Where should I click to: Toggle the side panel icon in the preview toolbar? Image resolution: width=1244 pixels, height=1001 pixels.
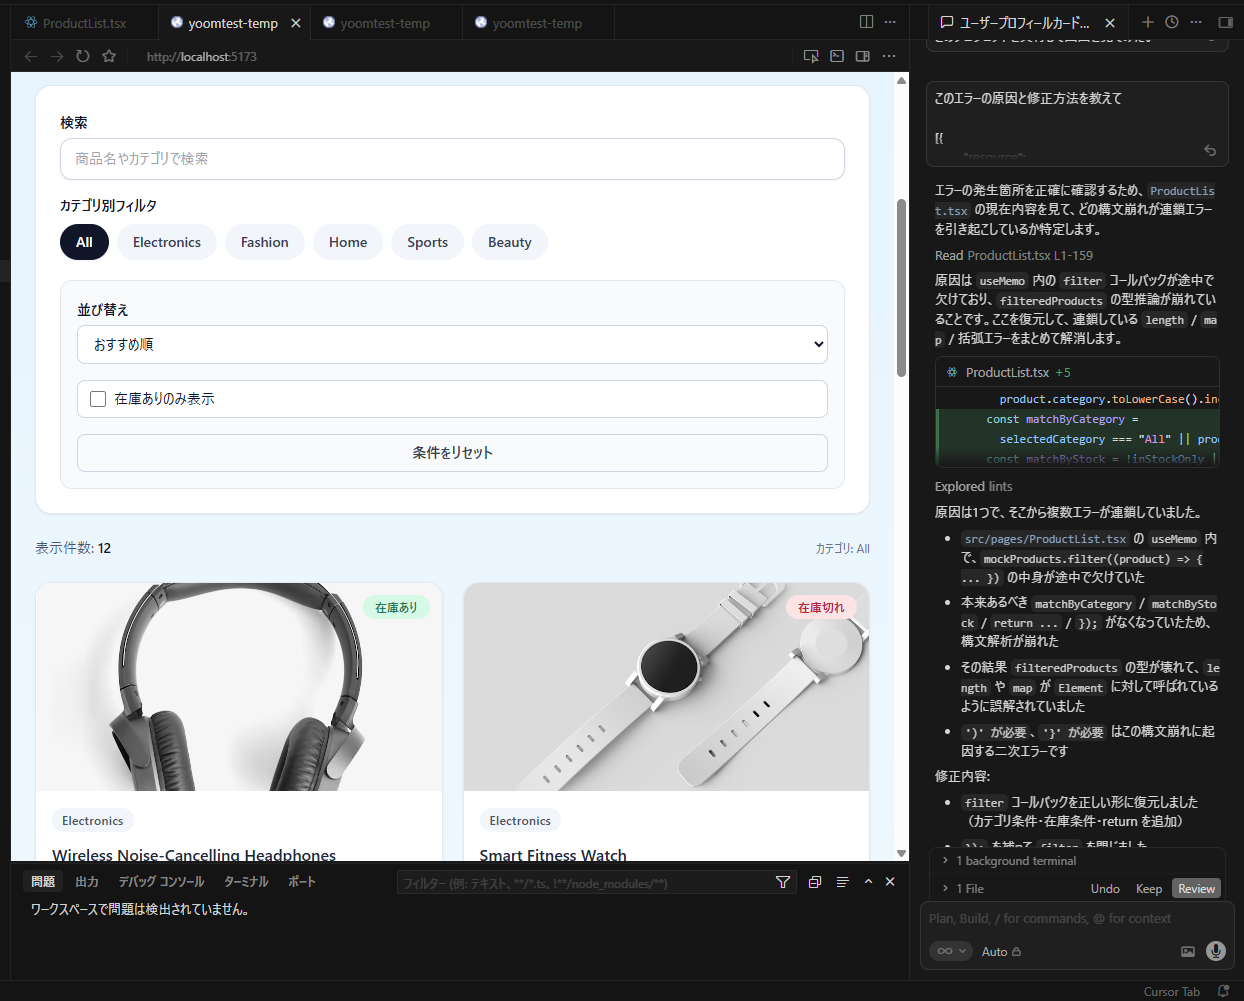[863, 56]
